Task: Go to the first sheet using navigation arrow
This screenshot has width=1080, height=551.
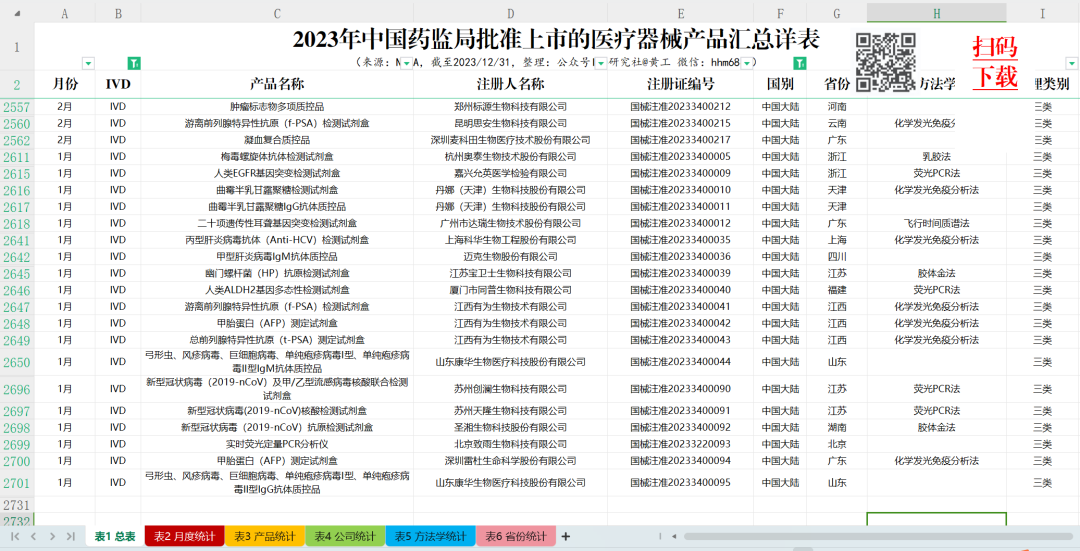Action: coord(14,537)
